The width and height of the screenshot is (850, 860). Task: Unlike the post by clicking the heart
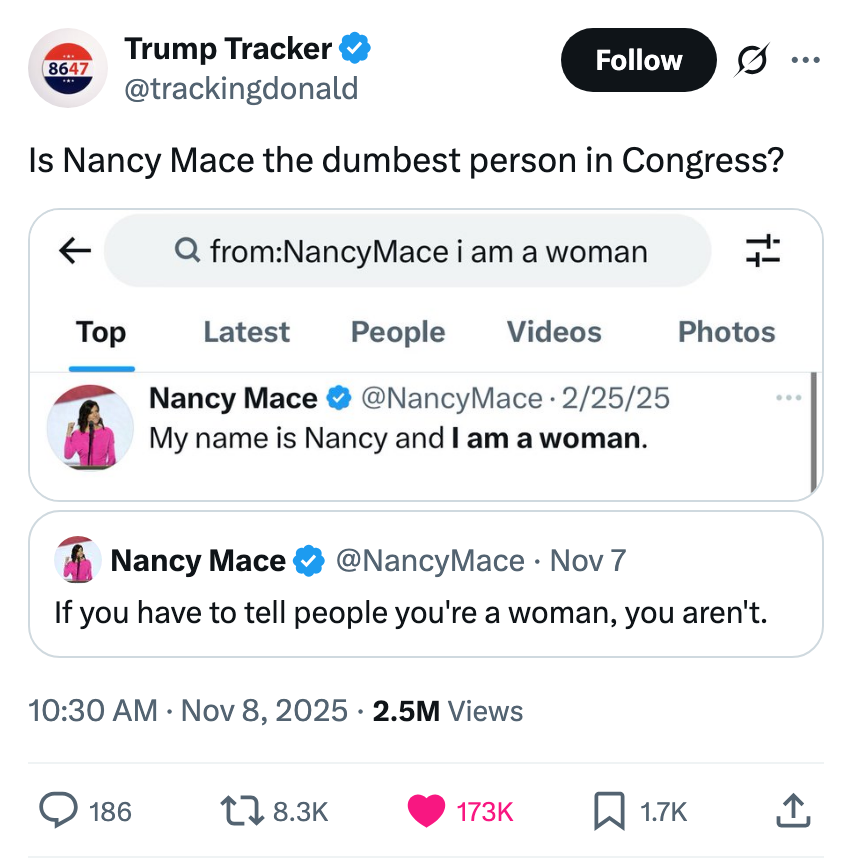tap(425, 806)
